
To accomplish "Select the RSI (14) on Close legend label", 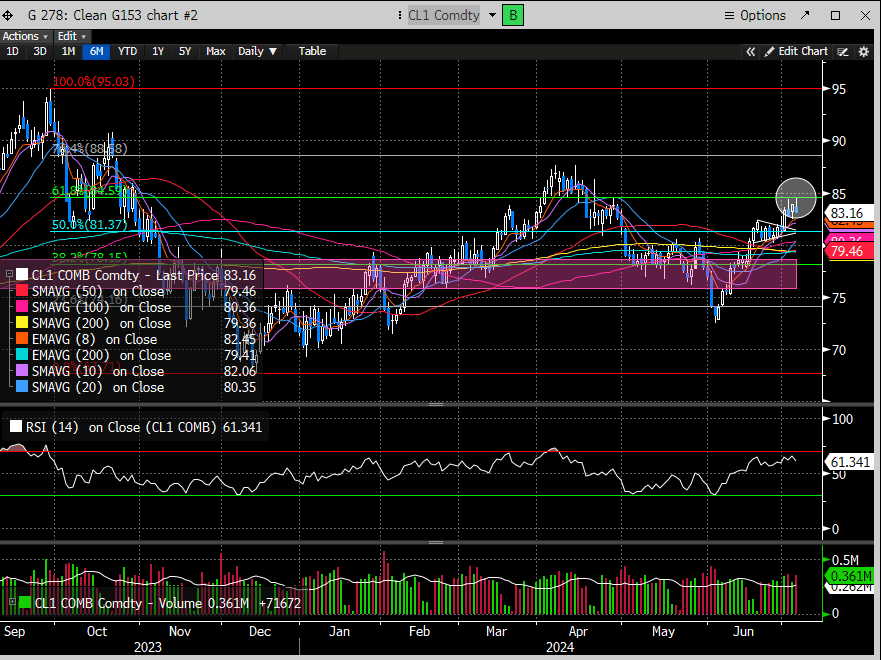I will click(x=121, y=427).
